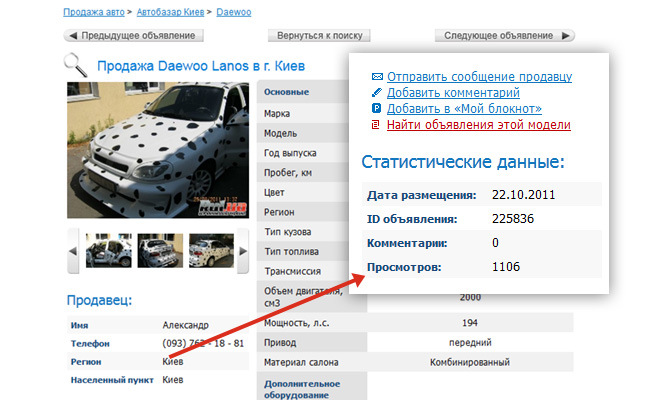Image resolution: width=660 pixels, height=400 pixels.
Task: Click the Пробег, км row label
Action: click(288, 173)
